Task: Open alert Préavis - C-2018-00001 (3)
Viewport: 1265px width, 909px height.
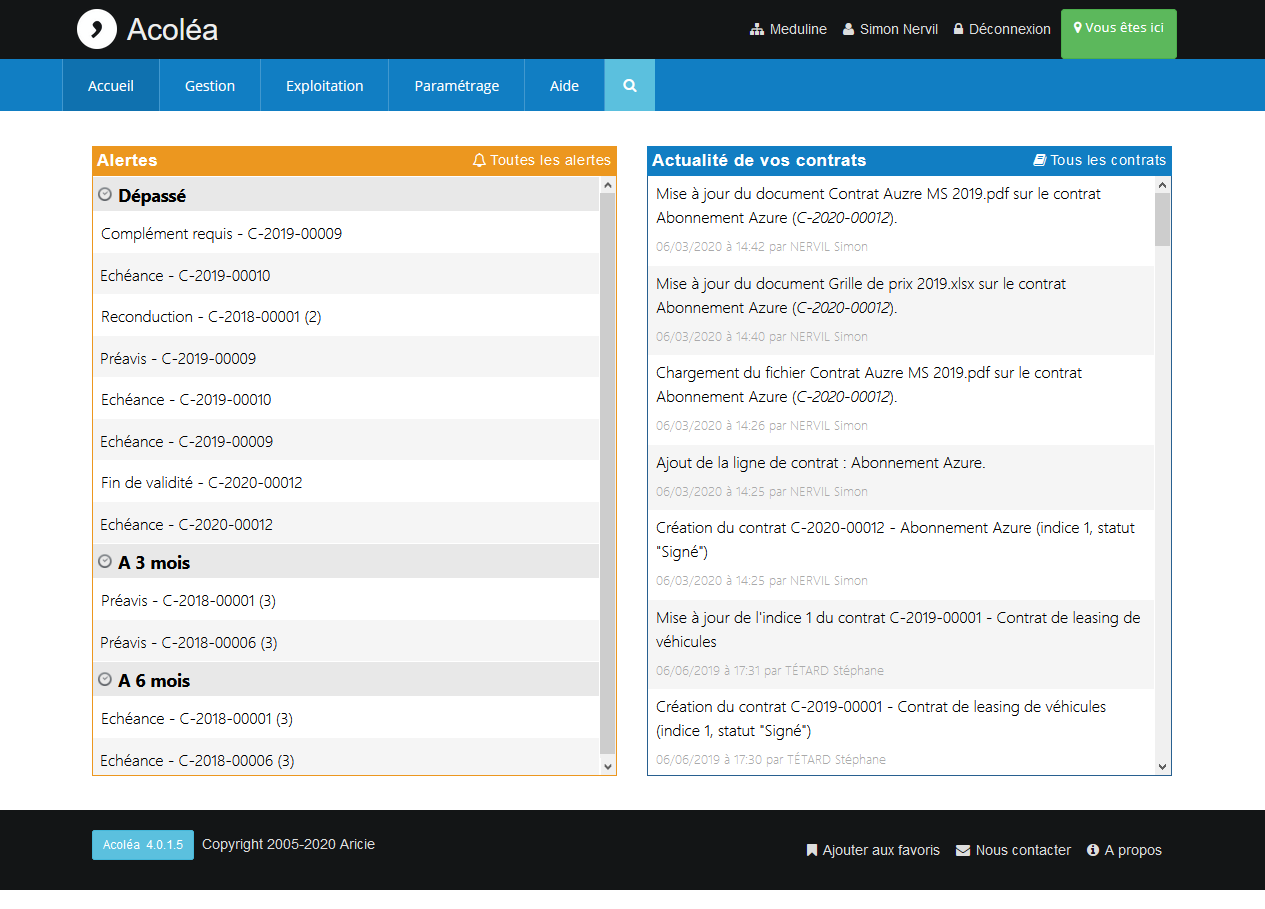Action: (346, 600)
